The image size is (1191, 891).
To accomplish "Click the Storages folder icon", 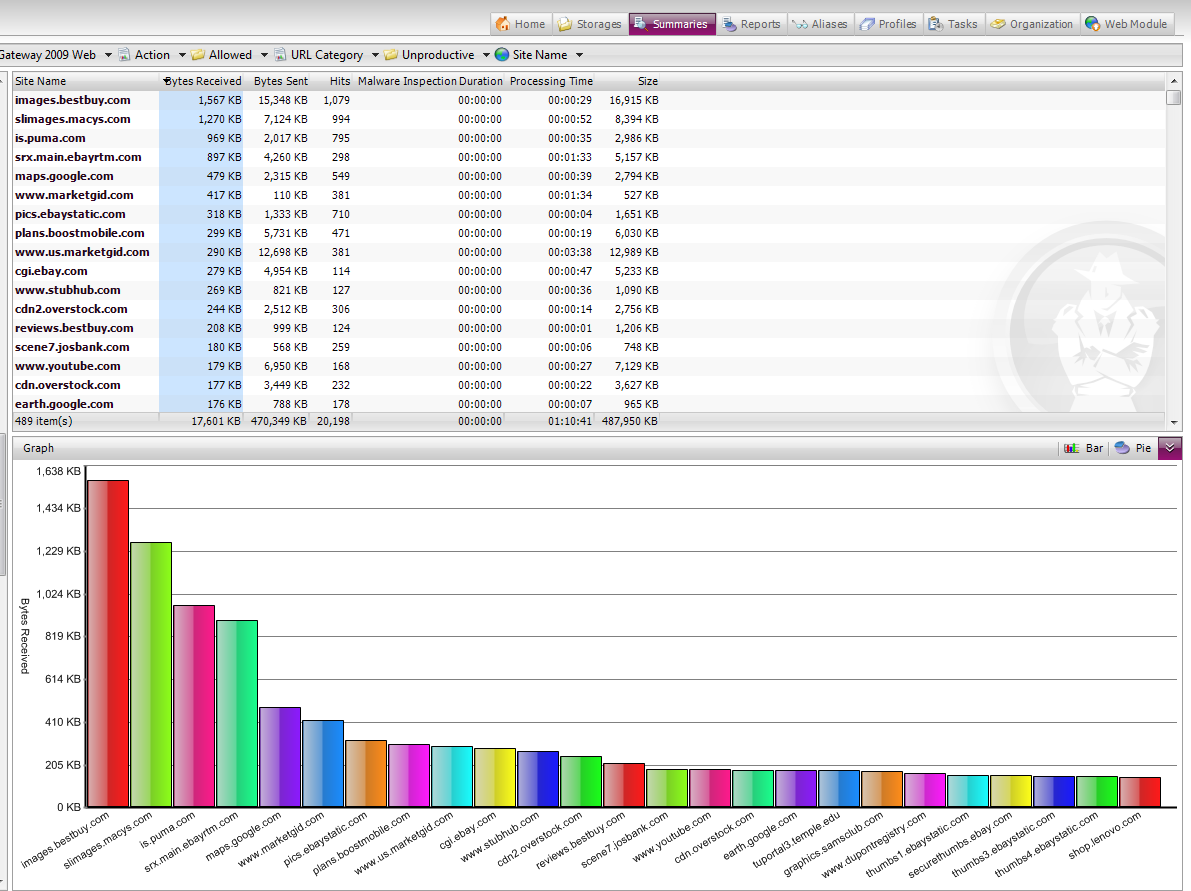I will coord(564,24).
